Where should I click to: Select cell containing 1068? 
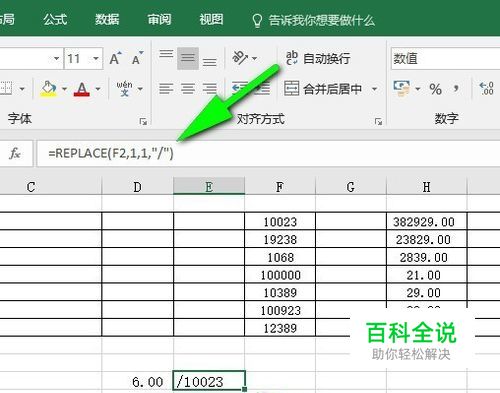[x=280, y=257]
